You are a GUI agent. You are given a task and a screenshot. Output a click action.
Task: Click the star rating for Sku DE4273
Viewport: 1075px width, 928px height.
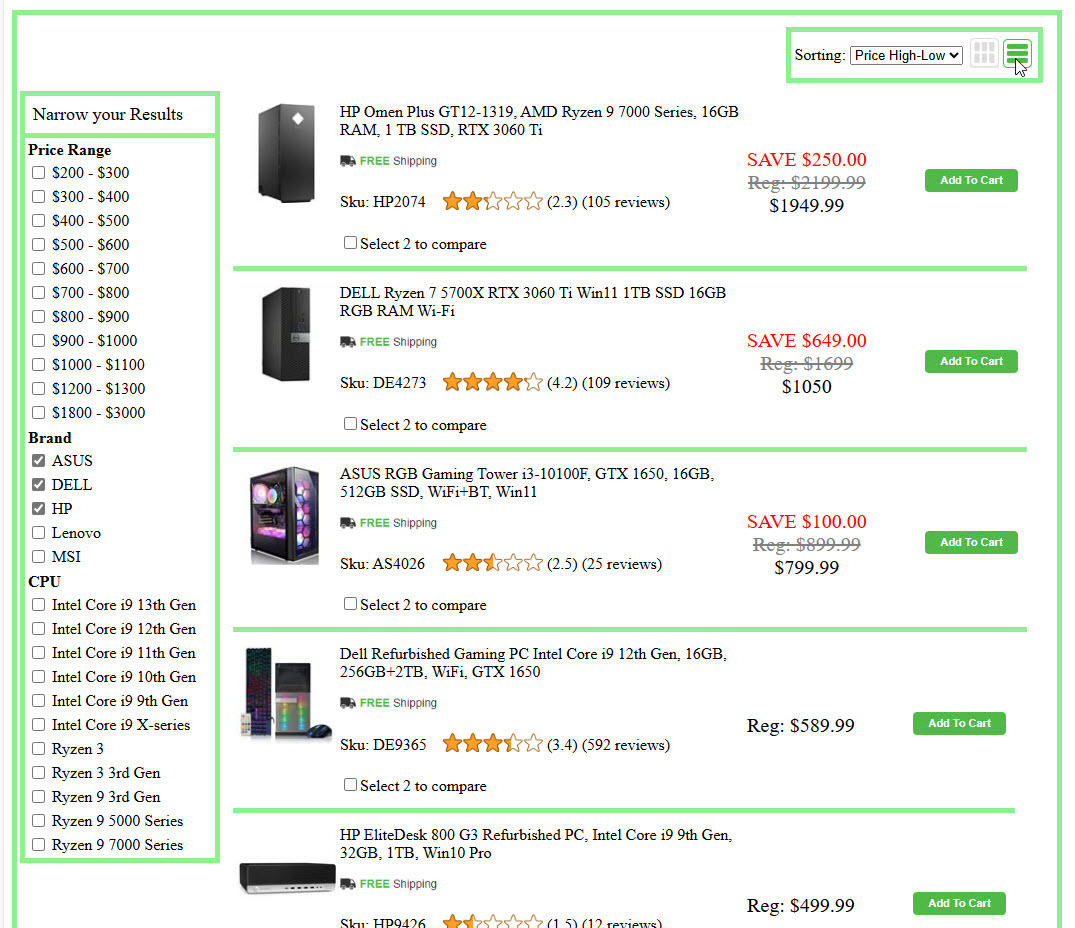tap(492, 383)
